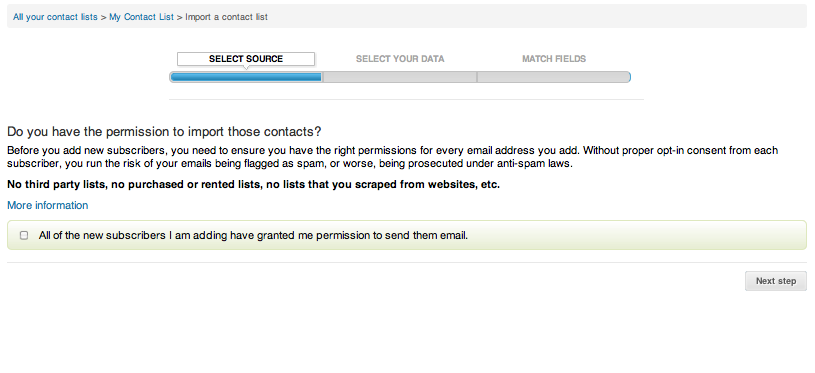
Task: Switch to the SELECT YOUR DATA step
Action: click(x=400, y=59)
